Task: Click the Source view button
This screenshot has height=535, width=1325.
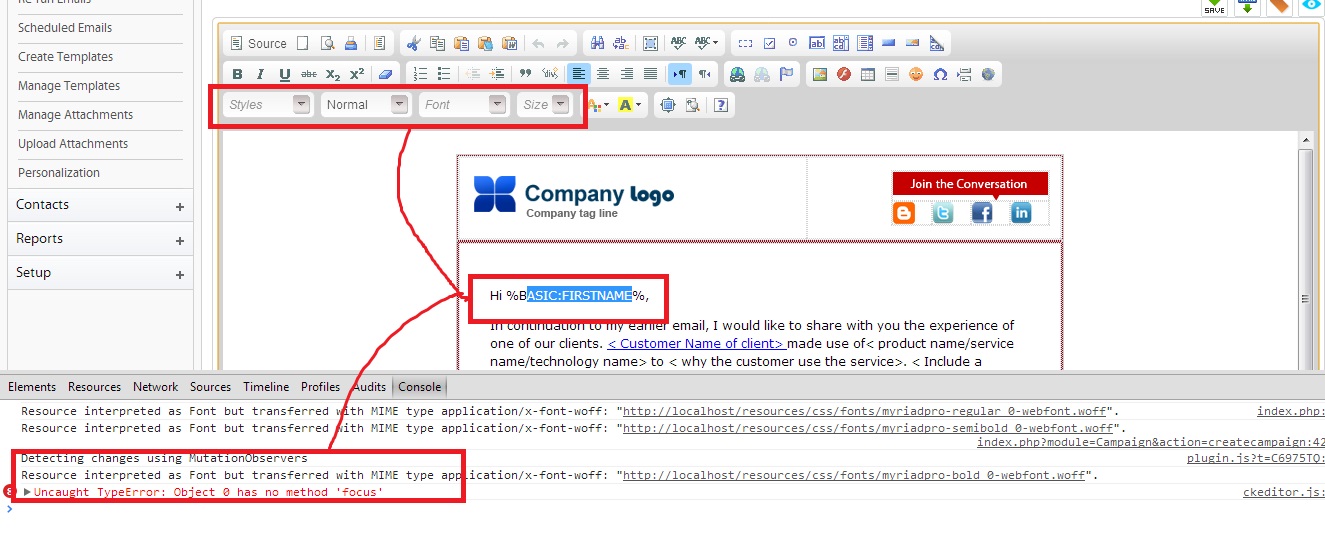Action: [258, 43]
